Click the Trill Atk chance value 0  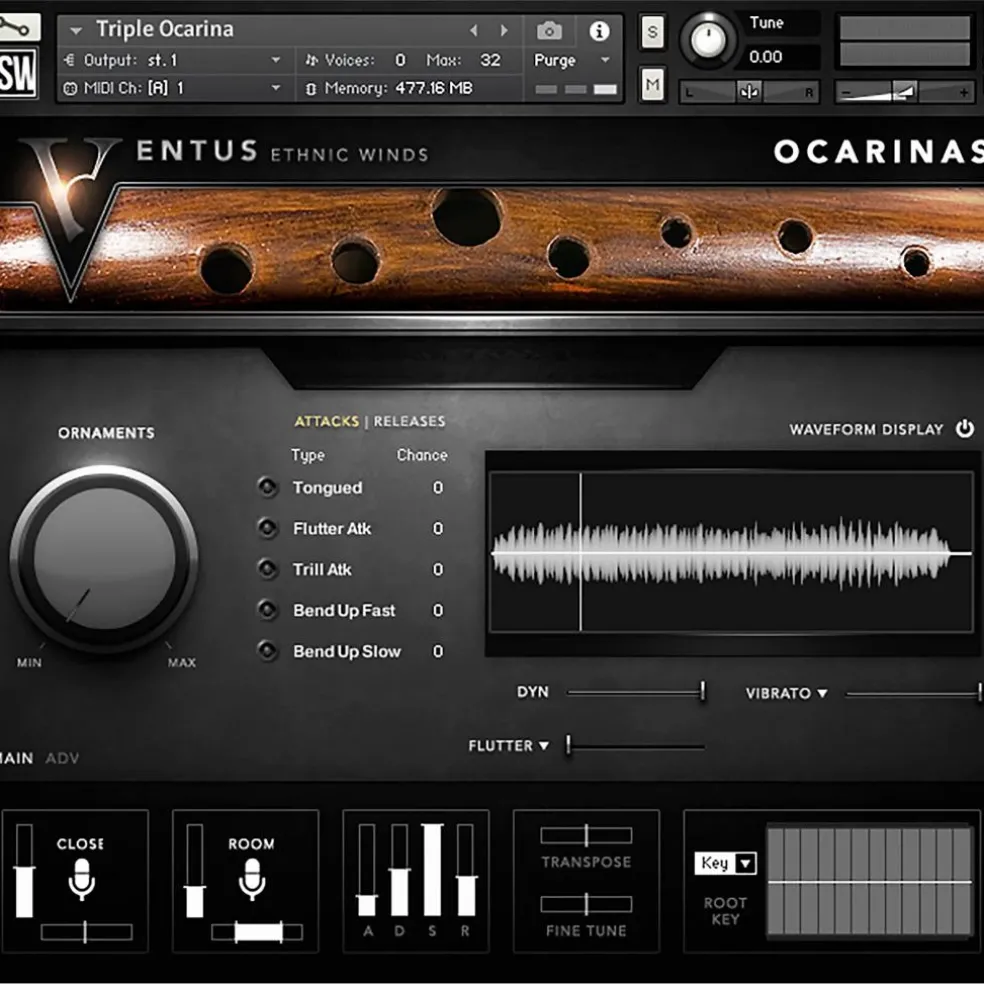pyautogui.click(x=438, y=569)
